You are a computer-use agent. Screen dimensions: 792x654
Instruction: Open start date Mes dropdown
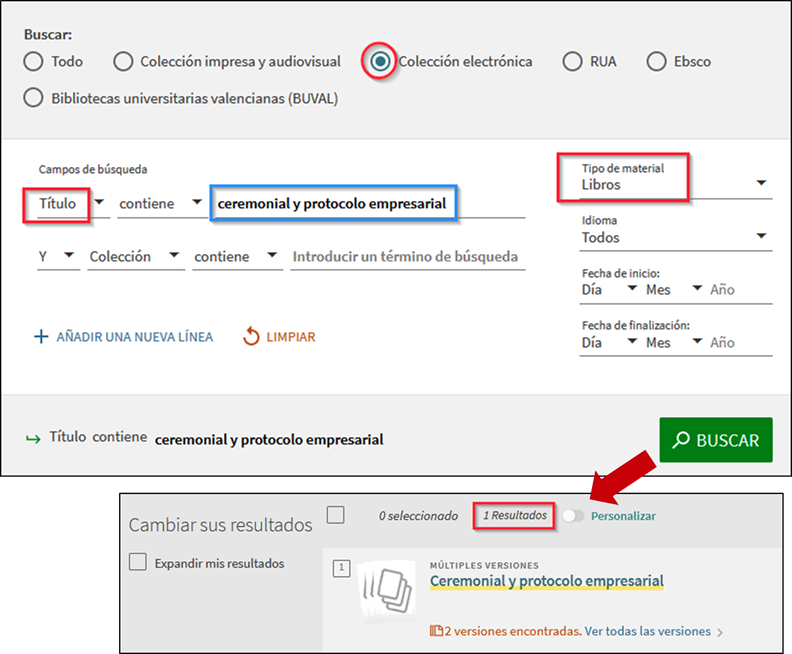coord(675,290)
